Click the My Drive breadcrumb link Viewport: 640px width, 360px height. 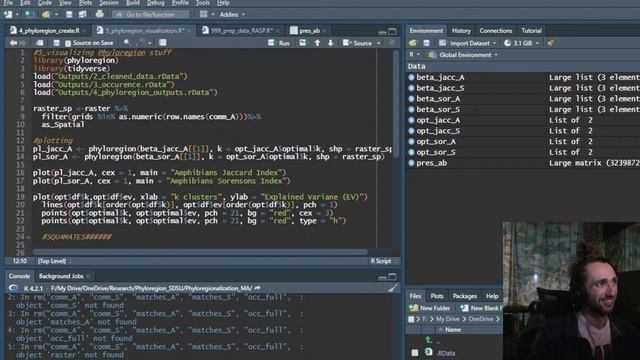[x=447, y=319]
